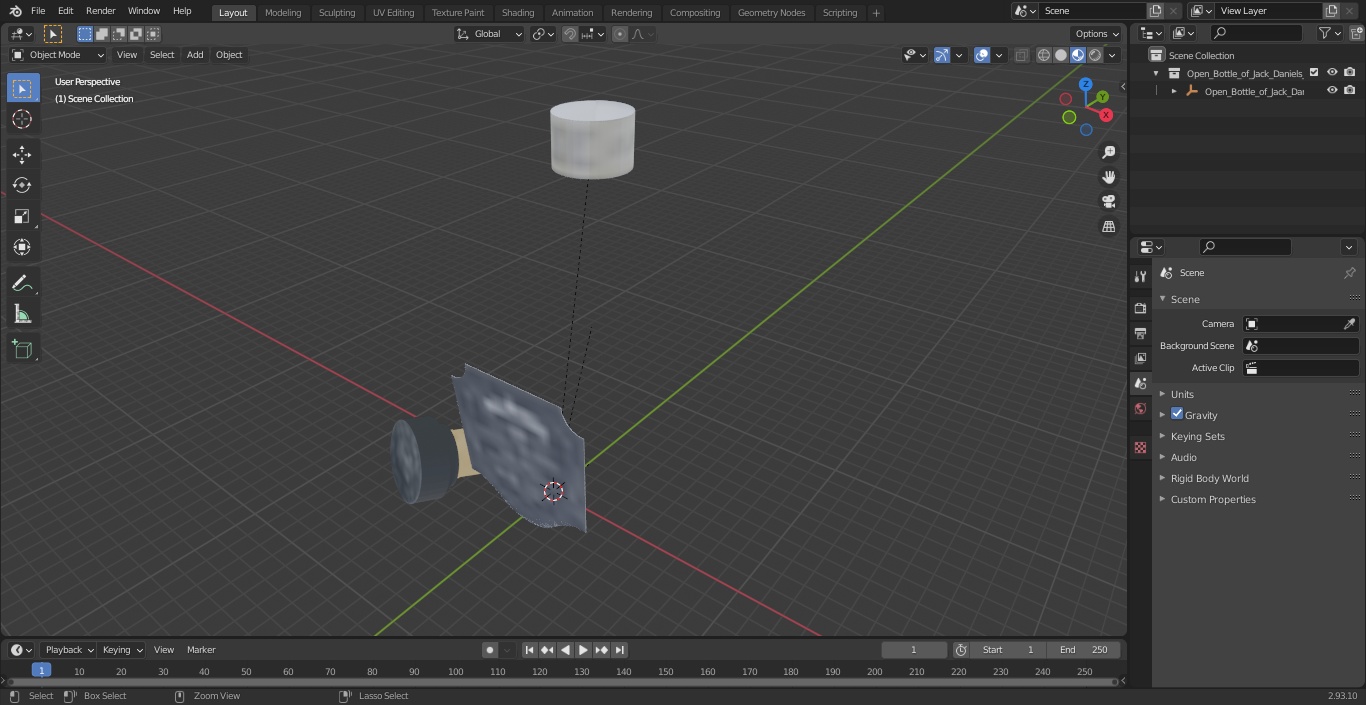Toggle exclude checkbox for Open_Bottle_of_Jack_Daniels collection
1366x705 pixels.
pos(1314,72)
